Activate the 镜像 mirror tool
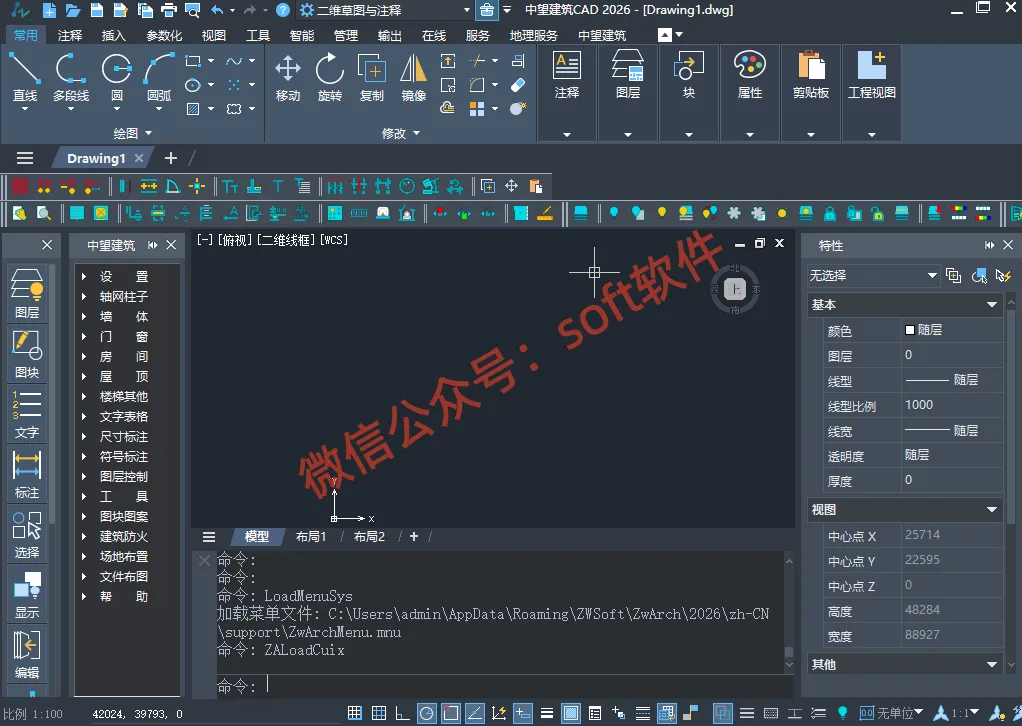 (413, 77)
